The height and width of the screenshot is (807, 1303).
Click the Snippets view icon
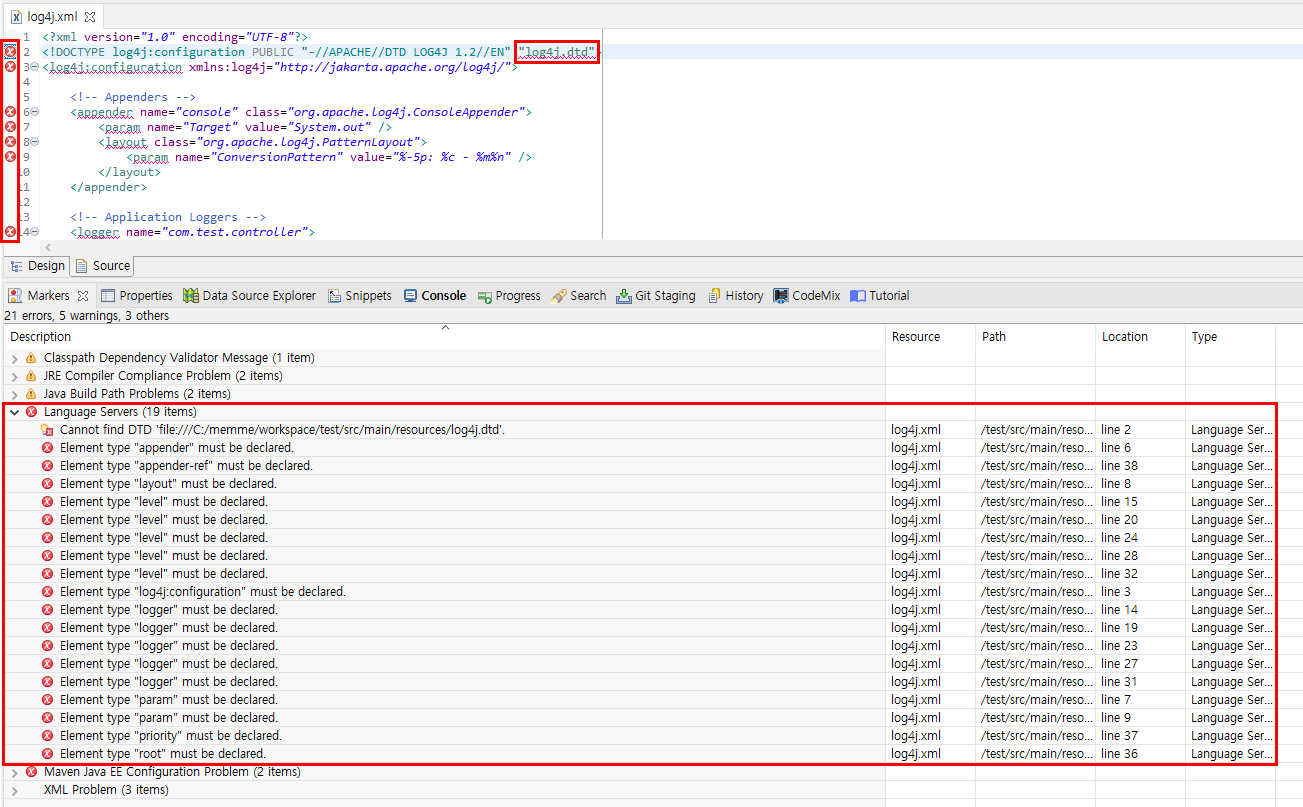pos(334,296)
